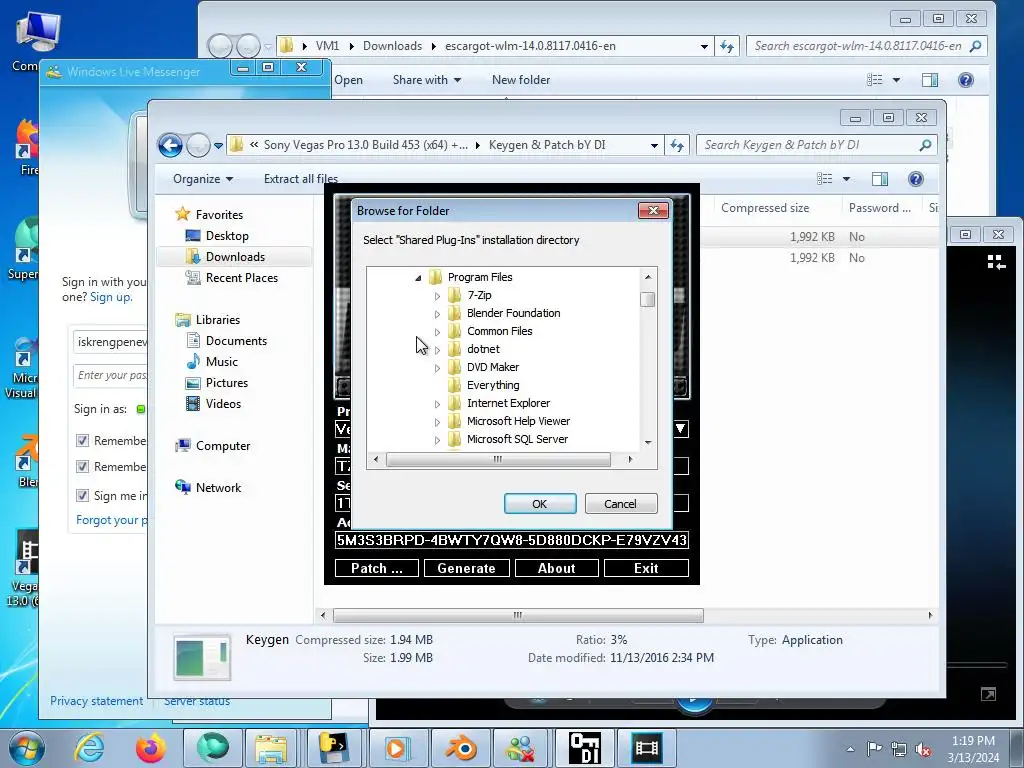Click New folder in the escargot window
1024x768 pixels.
pyautogui.click(x=520, y=80)
